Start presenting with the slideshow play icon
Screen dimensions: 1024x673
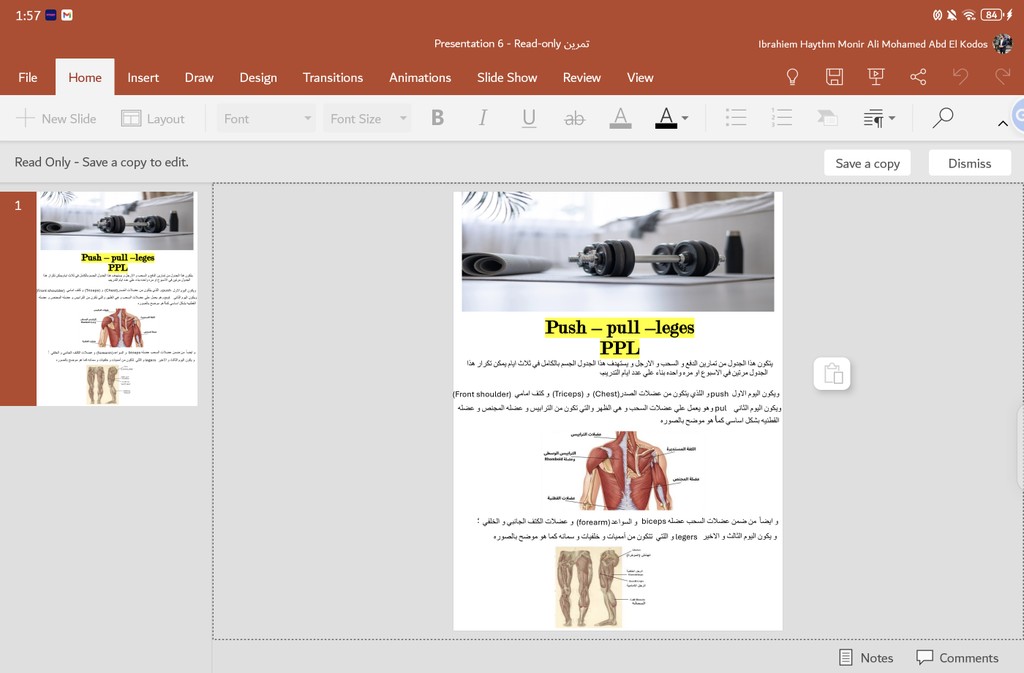pos(876,77)
